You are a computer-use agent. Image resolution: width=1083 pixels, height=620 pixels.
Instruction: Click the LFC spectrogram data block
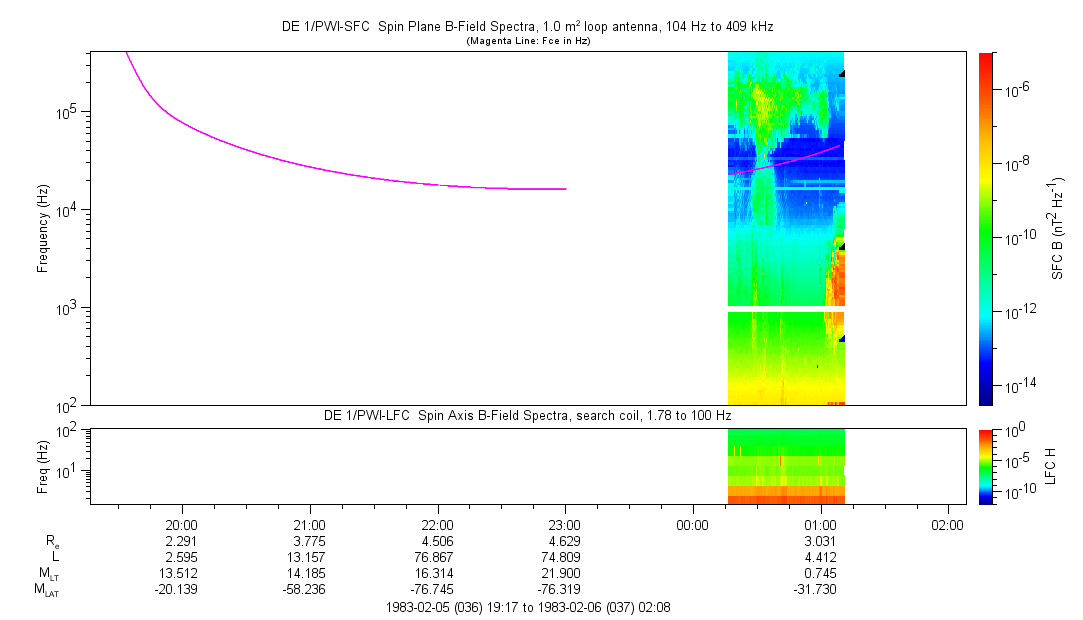pos(786,467)
